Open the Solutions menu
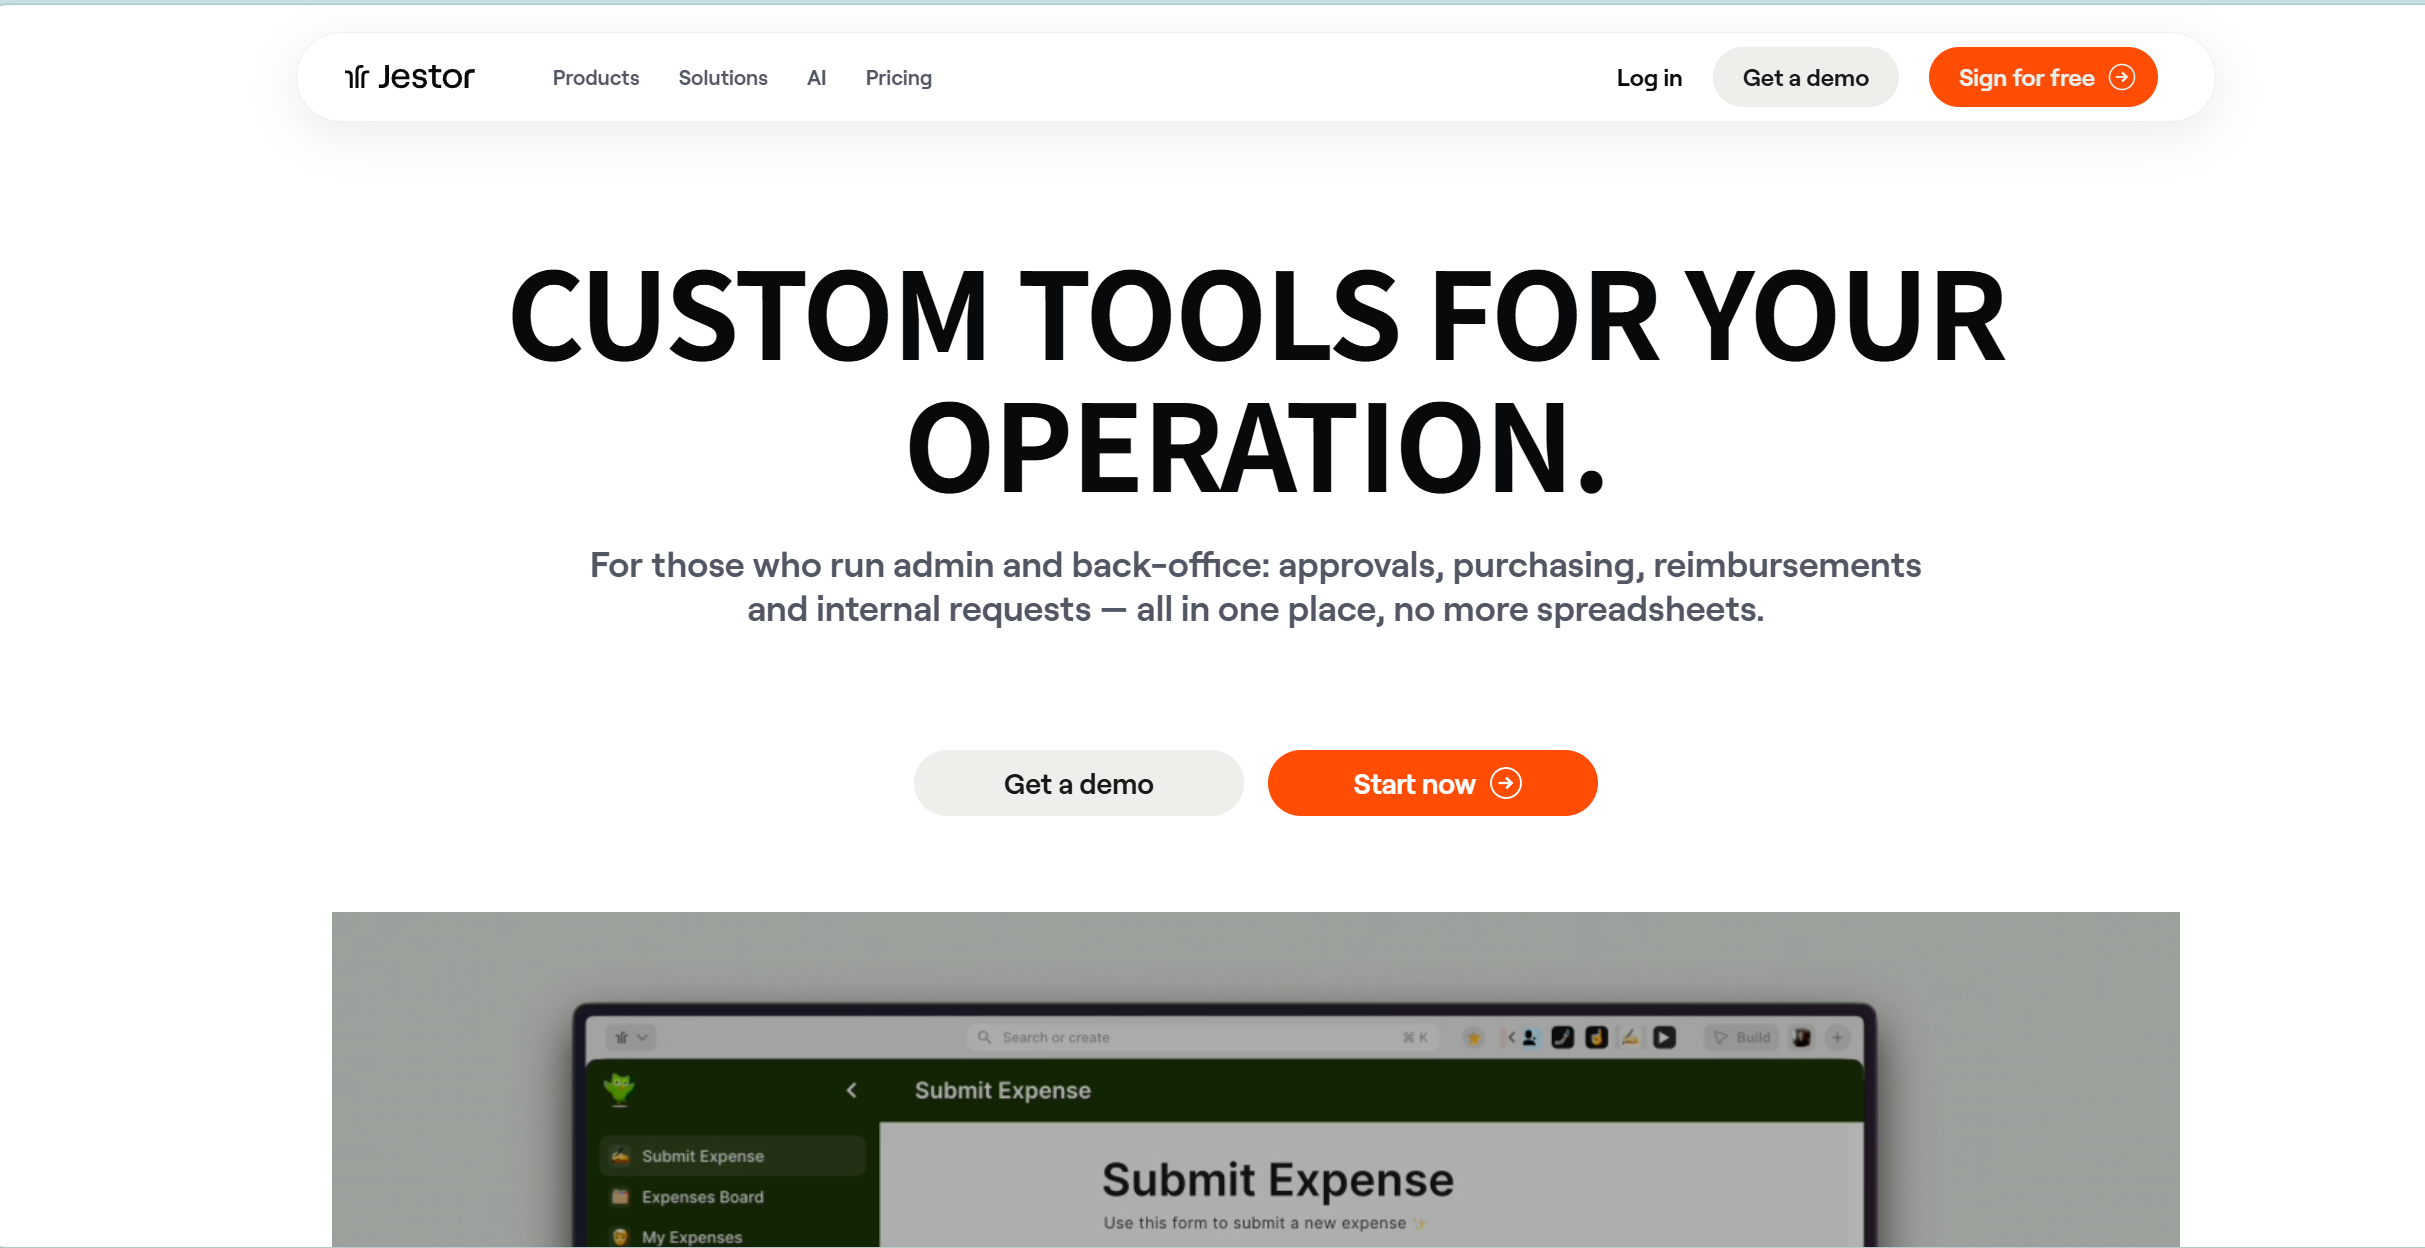This screenshot has height=1248, width=2425. 723,77
